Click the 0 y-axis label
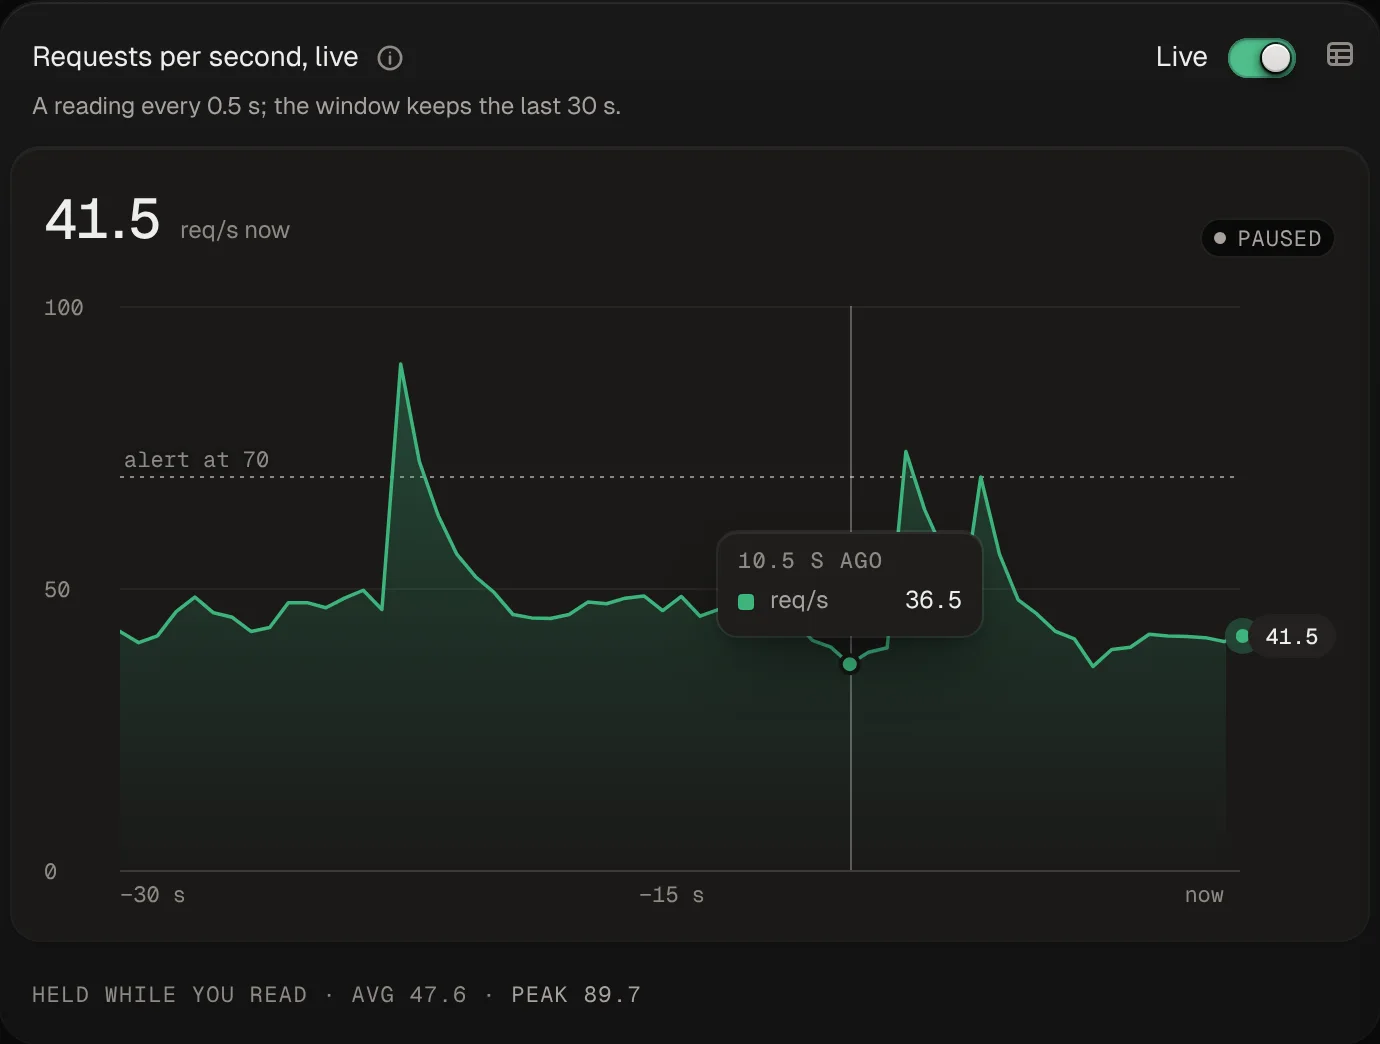Viewport: 1380px width, 1044px height. [x=50, y=872]
